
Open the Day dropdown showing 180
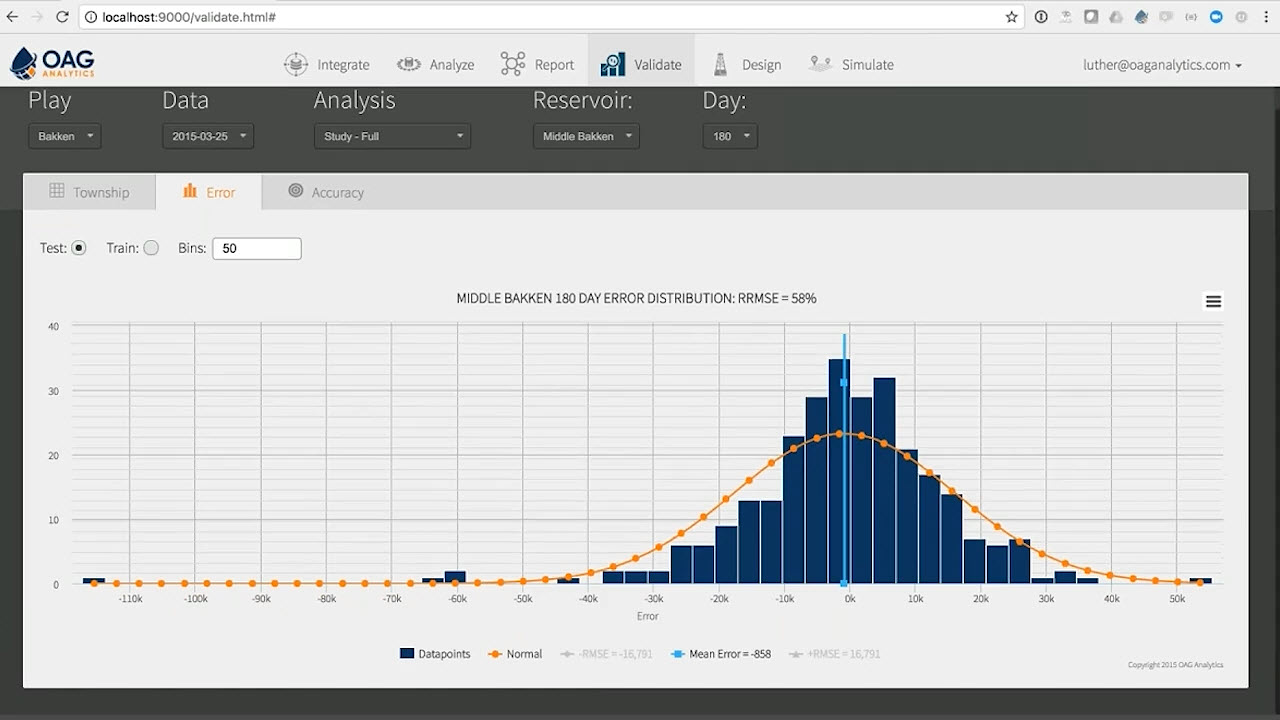(x=730, y=136)
